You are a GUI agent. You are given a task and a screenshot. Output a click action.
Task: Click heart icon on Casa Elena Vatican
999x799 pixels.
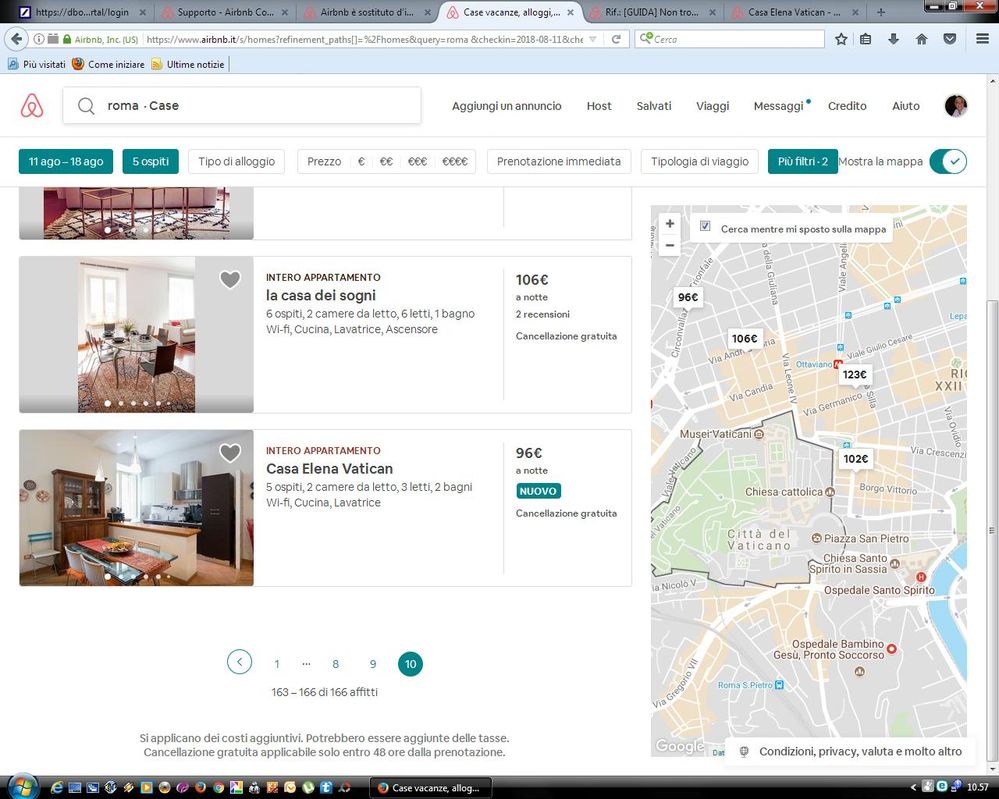pos(230,453)
